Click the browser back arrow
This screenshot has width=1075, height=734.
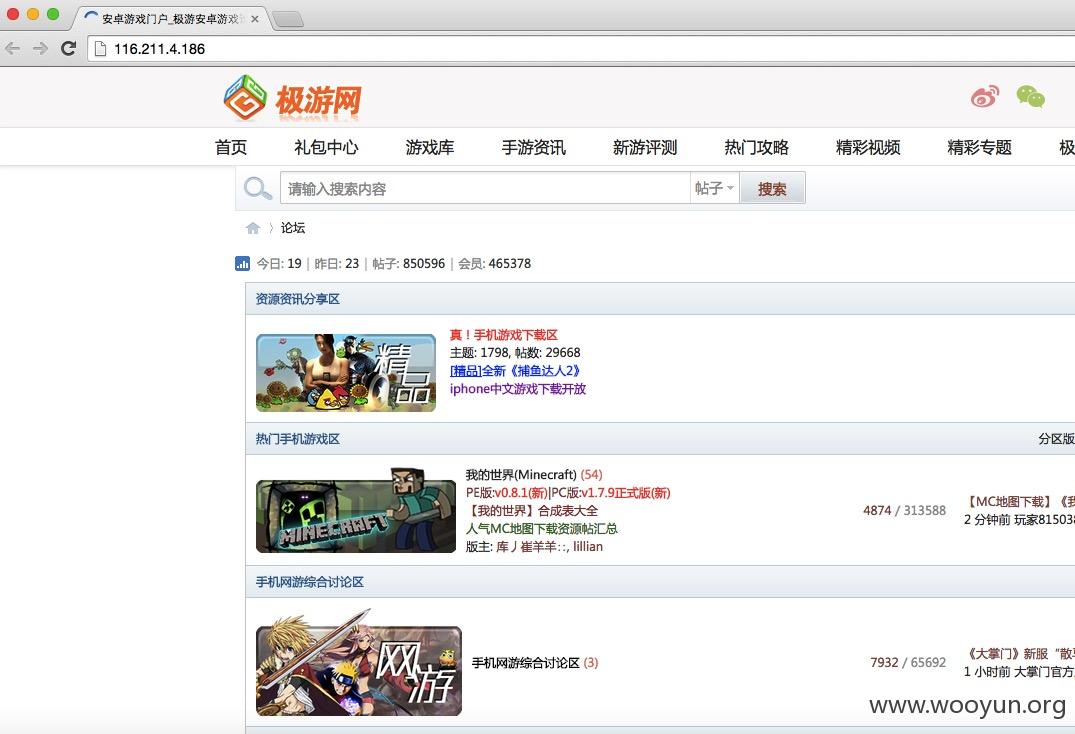pos(12,49)
